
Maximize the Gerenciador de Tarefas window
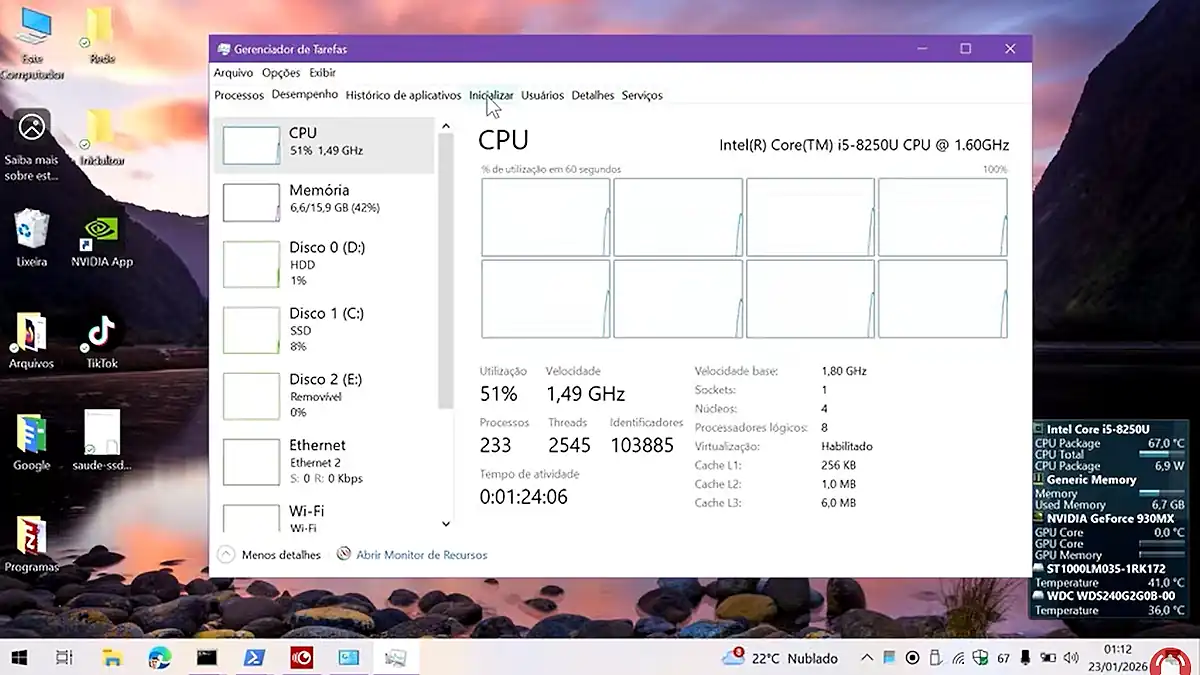click(965, 49)
